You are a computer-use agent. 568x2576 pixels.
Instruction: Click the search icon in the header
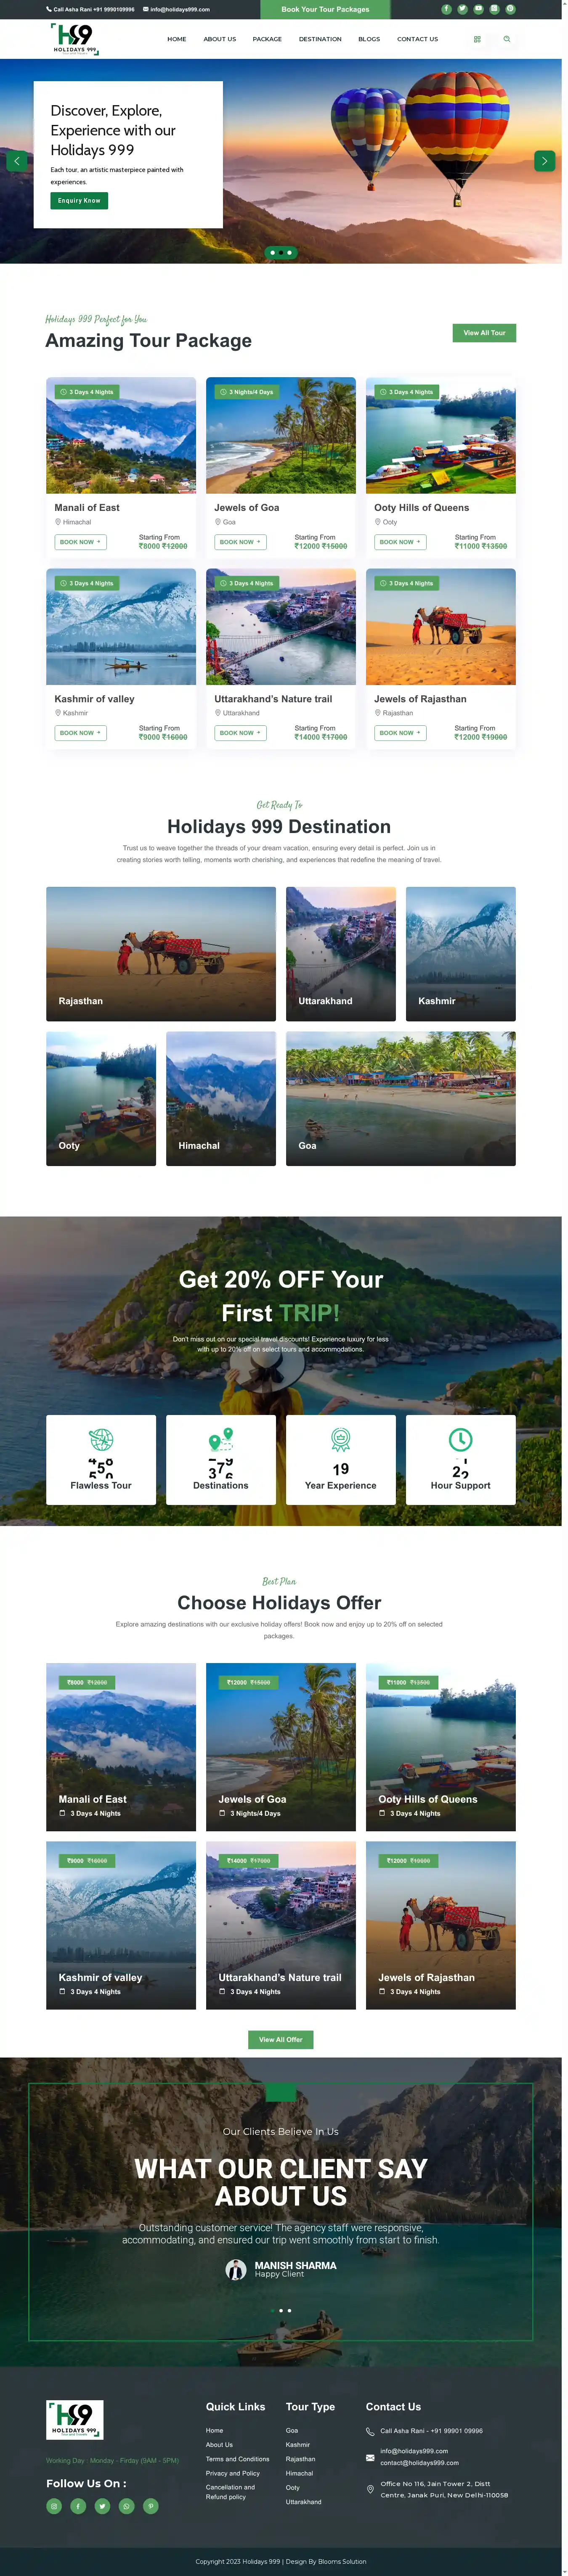[507, 39]
